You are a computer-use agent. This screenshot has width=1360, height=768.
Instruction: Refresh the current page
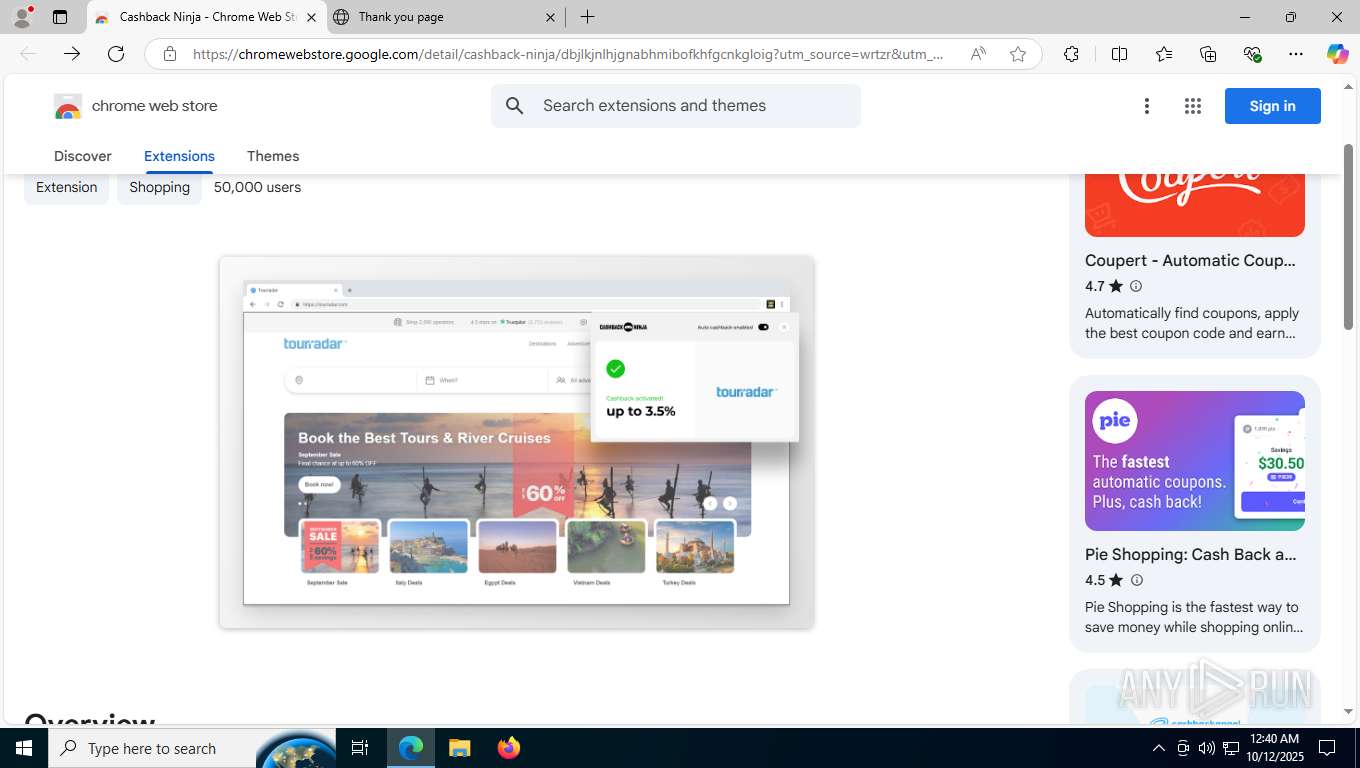[x=116, y=54]
